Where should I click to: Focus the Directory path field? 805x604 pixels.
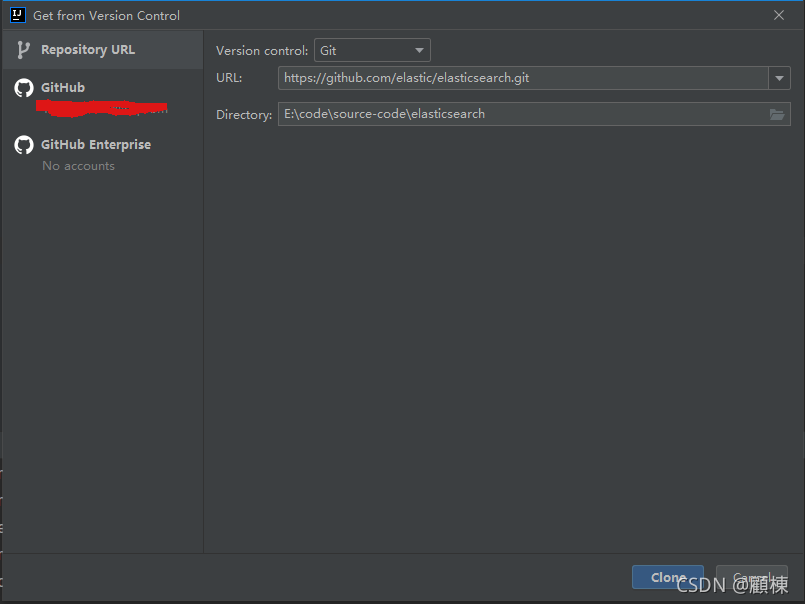click(x=534, y=114)
